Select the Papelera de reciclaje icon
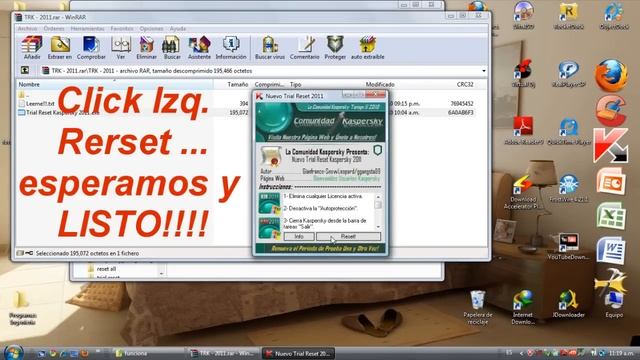 [478, 307]
